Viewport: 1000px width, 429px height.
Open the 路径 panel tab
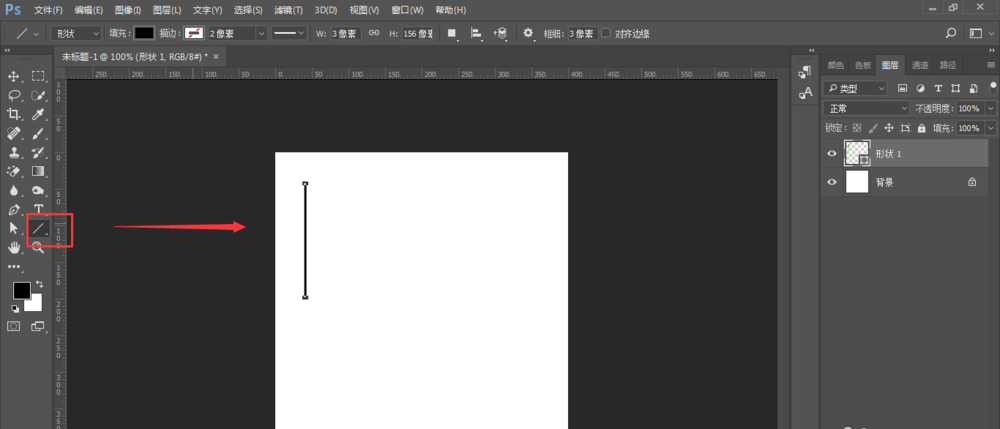(947, 65)
